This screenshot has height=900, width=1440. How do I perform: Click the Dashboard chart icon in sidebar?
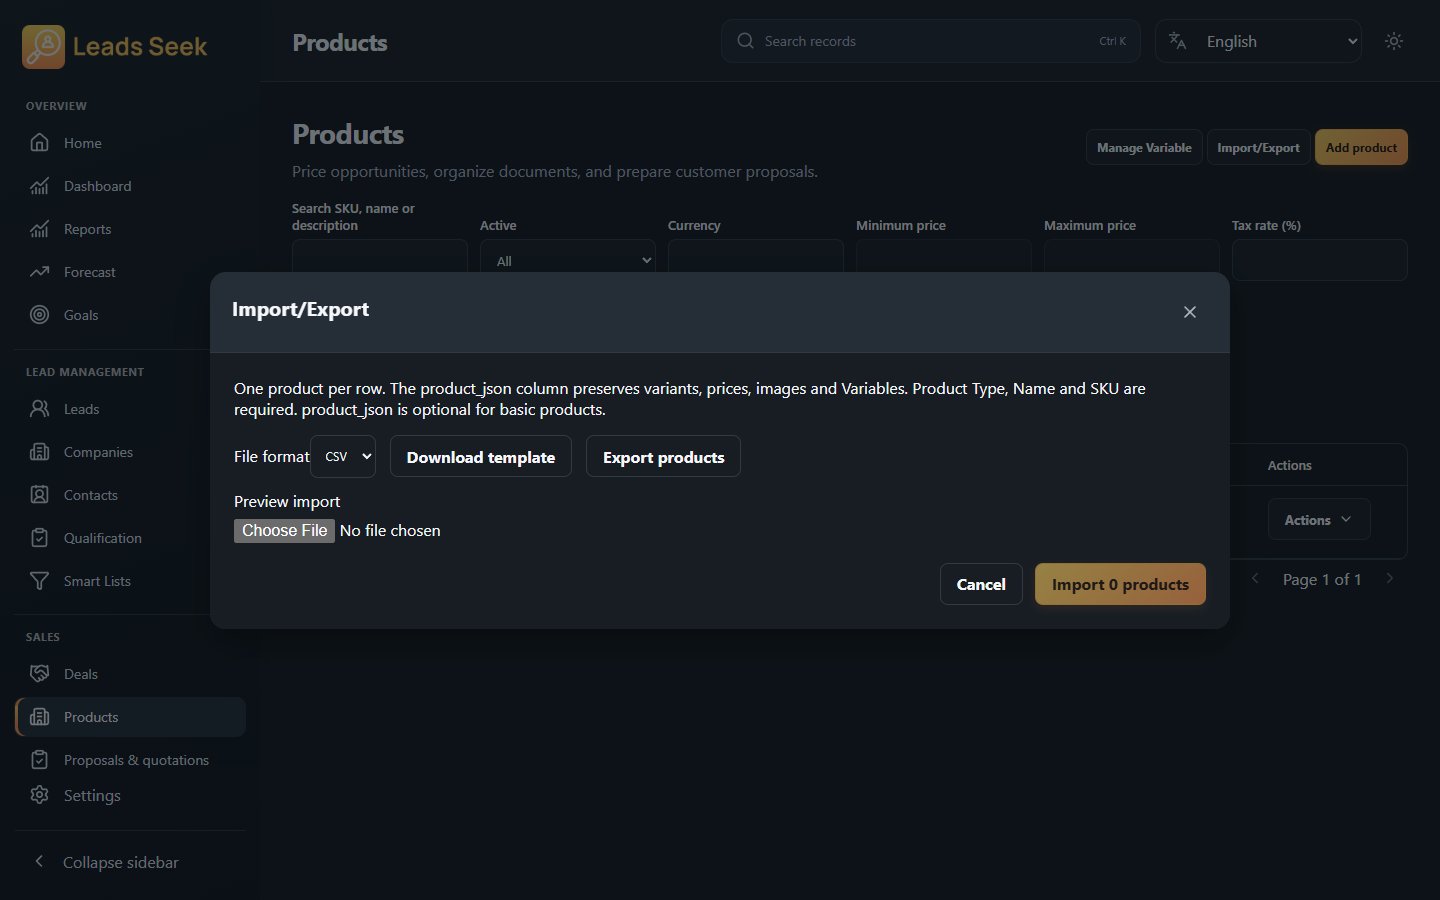click(x=39, y=186)
